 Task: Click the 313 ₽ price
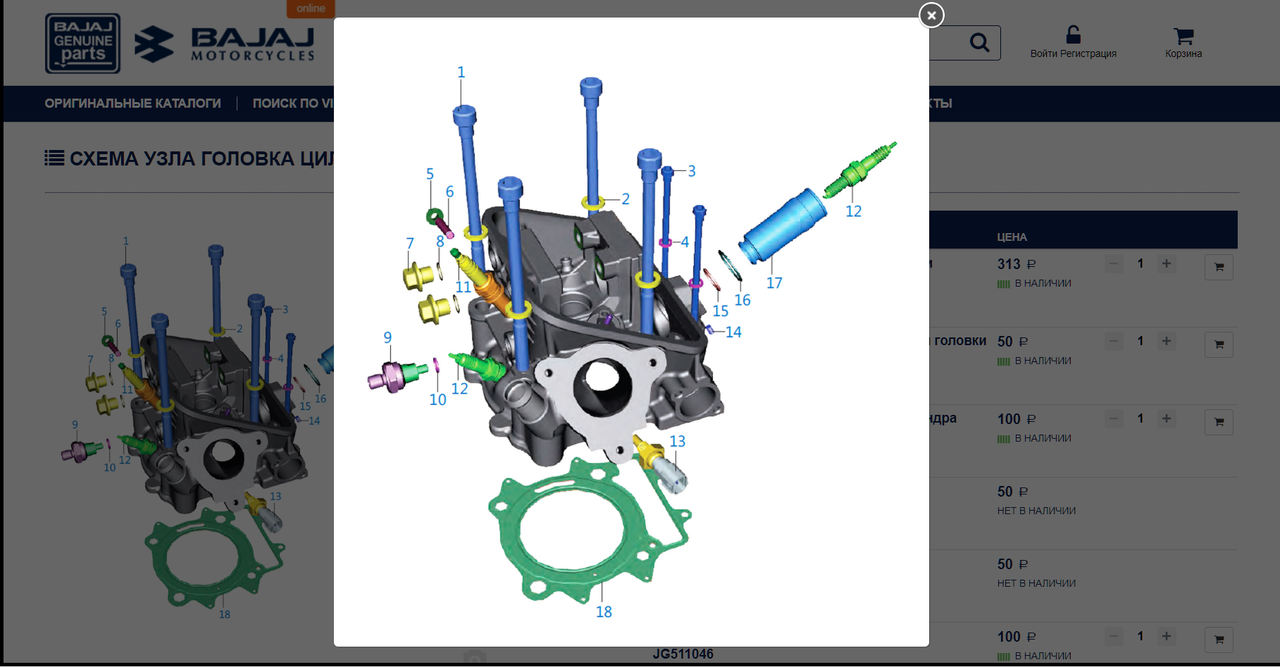[1016, 265]
